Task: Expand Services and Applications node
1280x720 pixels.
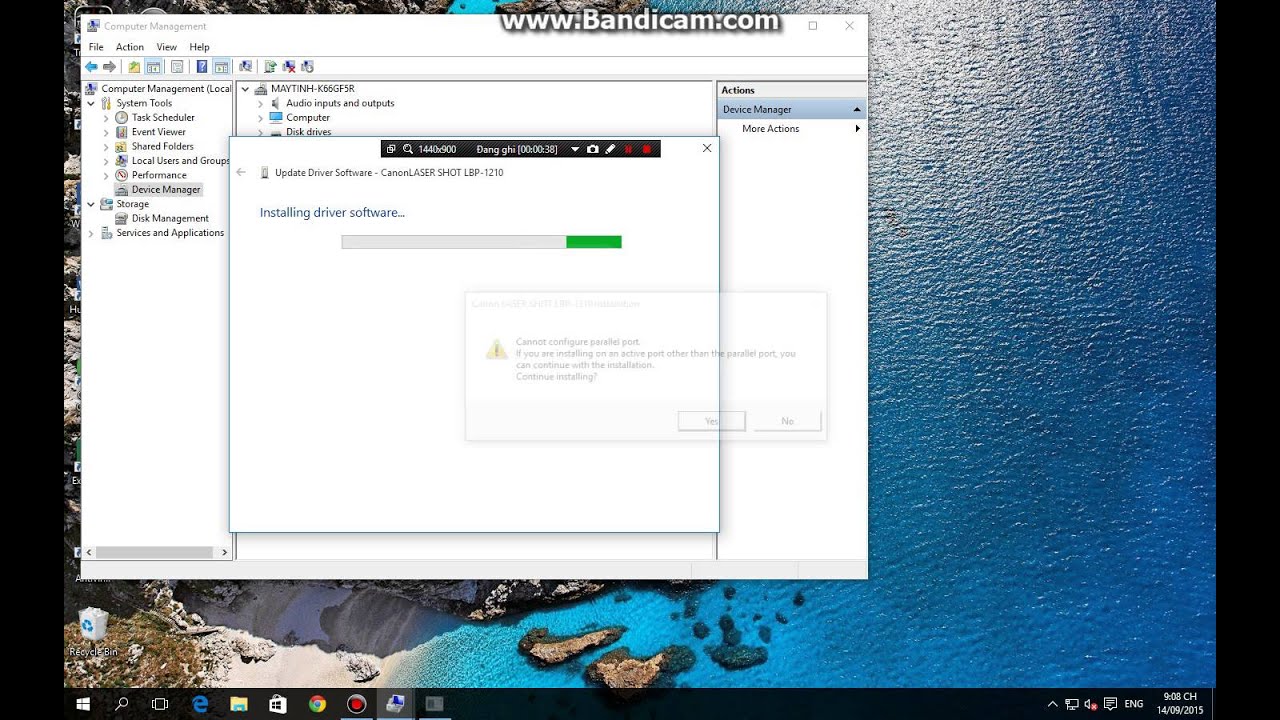Action: 92,233
